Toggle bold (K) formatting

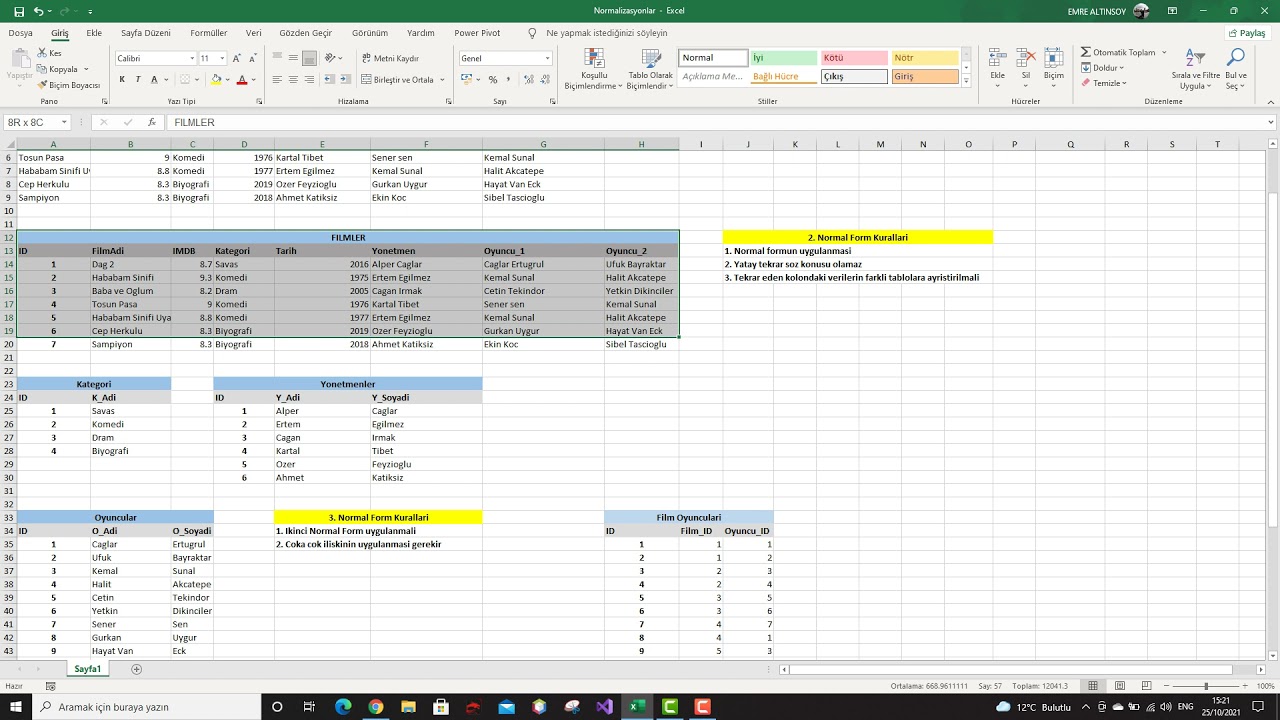(x=122, y=79)
